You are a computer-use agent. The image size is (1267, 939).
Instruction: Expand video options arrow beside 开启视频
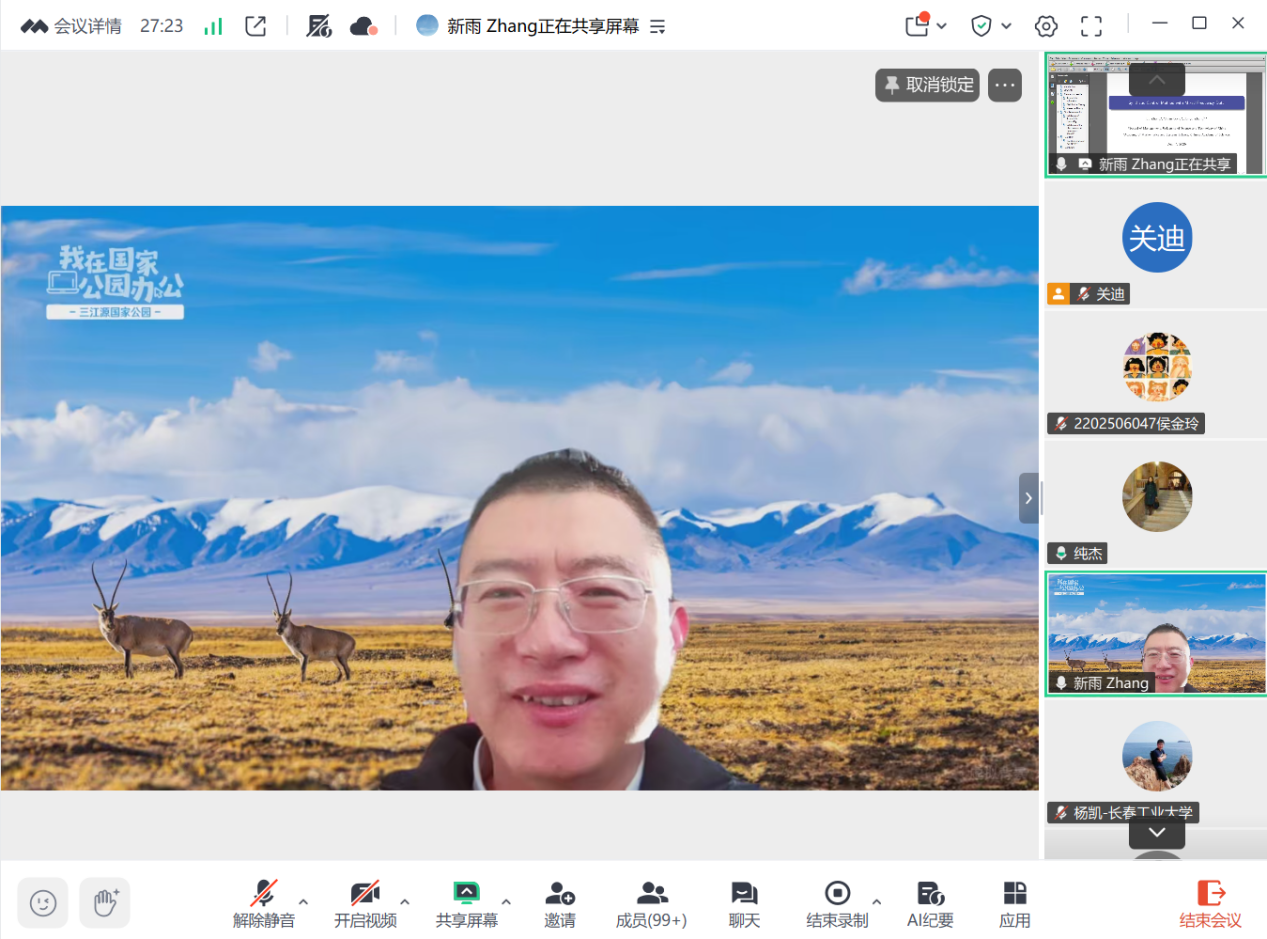pos(405,900)
